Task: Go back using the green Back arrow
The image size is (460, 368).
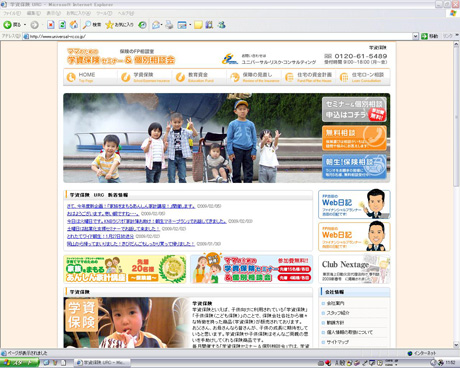Action: pos(7,25)
